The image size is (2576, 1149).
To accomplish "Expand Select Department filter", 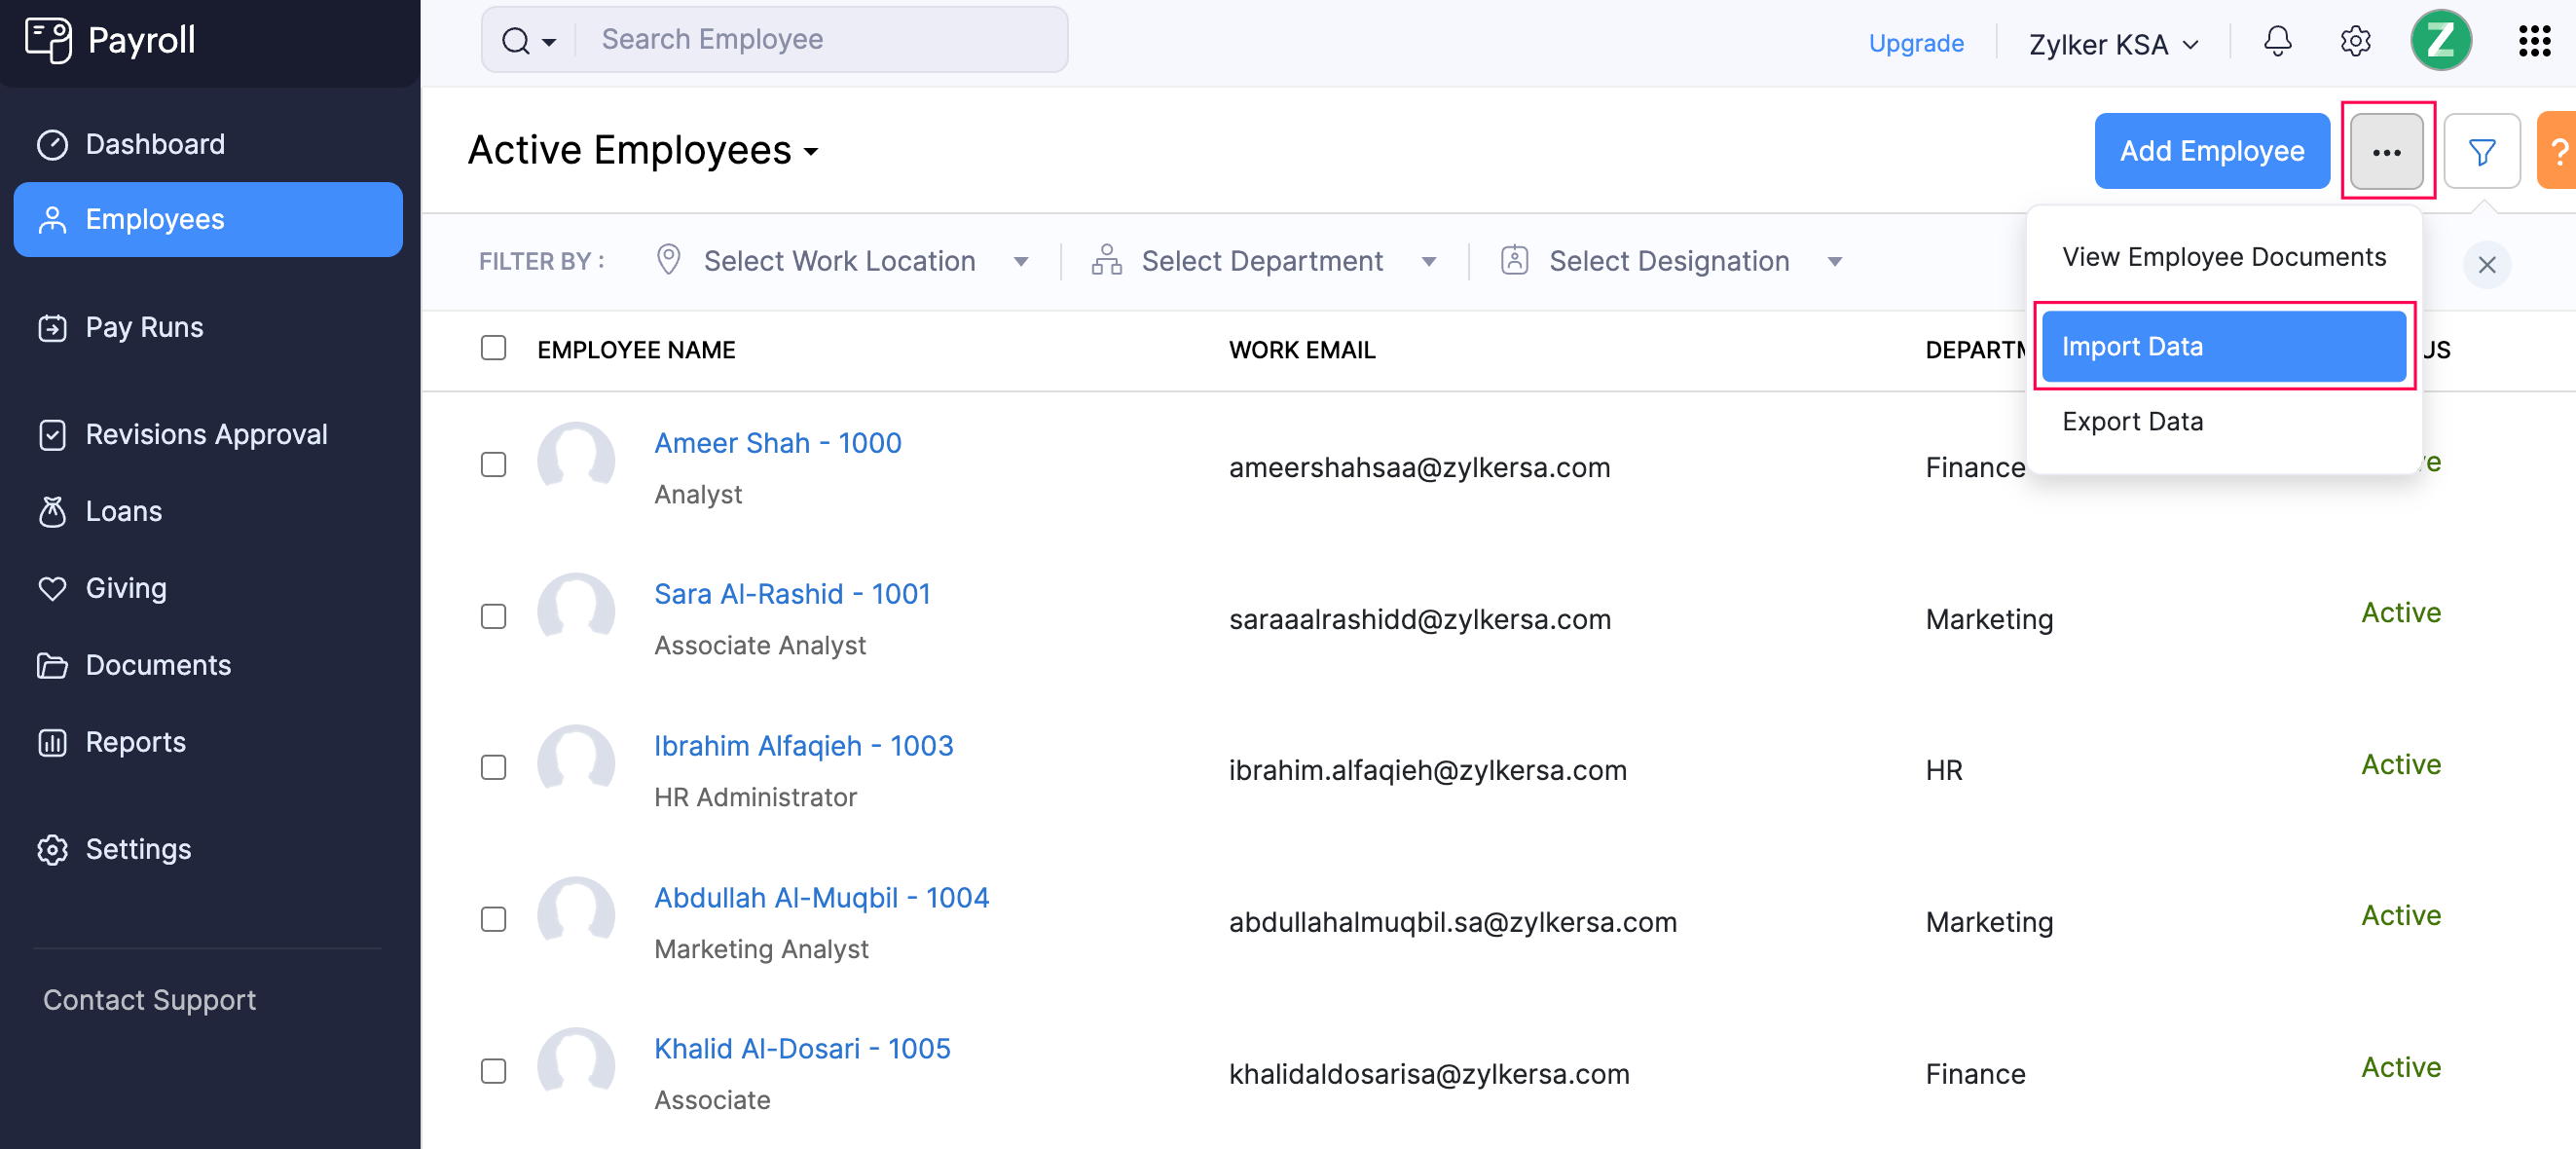I will click(1265, 261).
